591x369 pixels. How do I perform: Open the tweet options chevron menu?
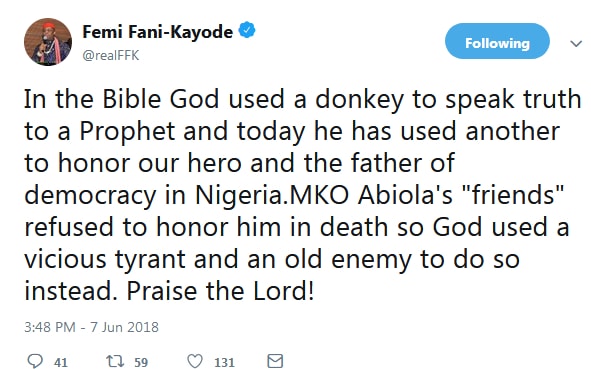576,44
